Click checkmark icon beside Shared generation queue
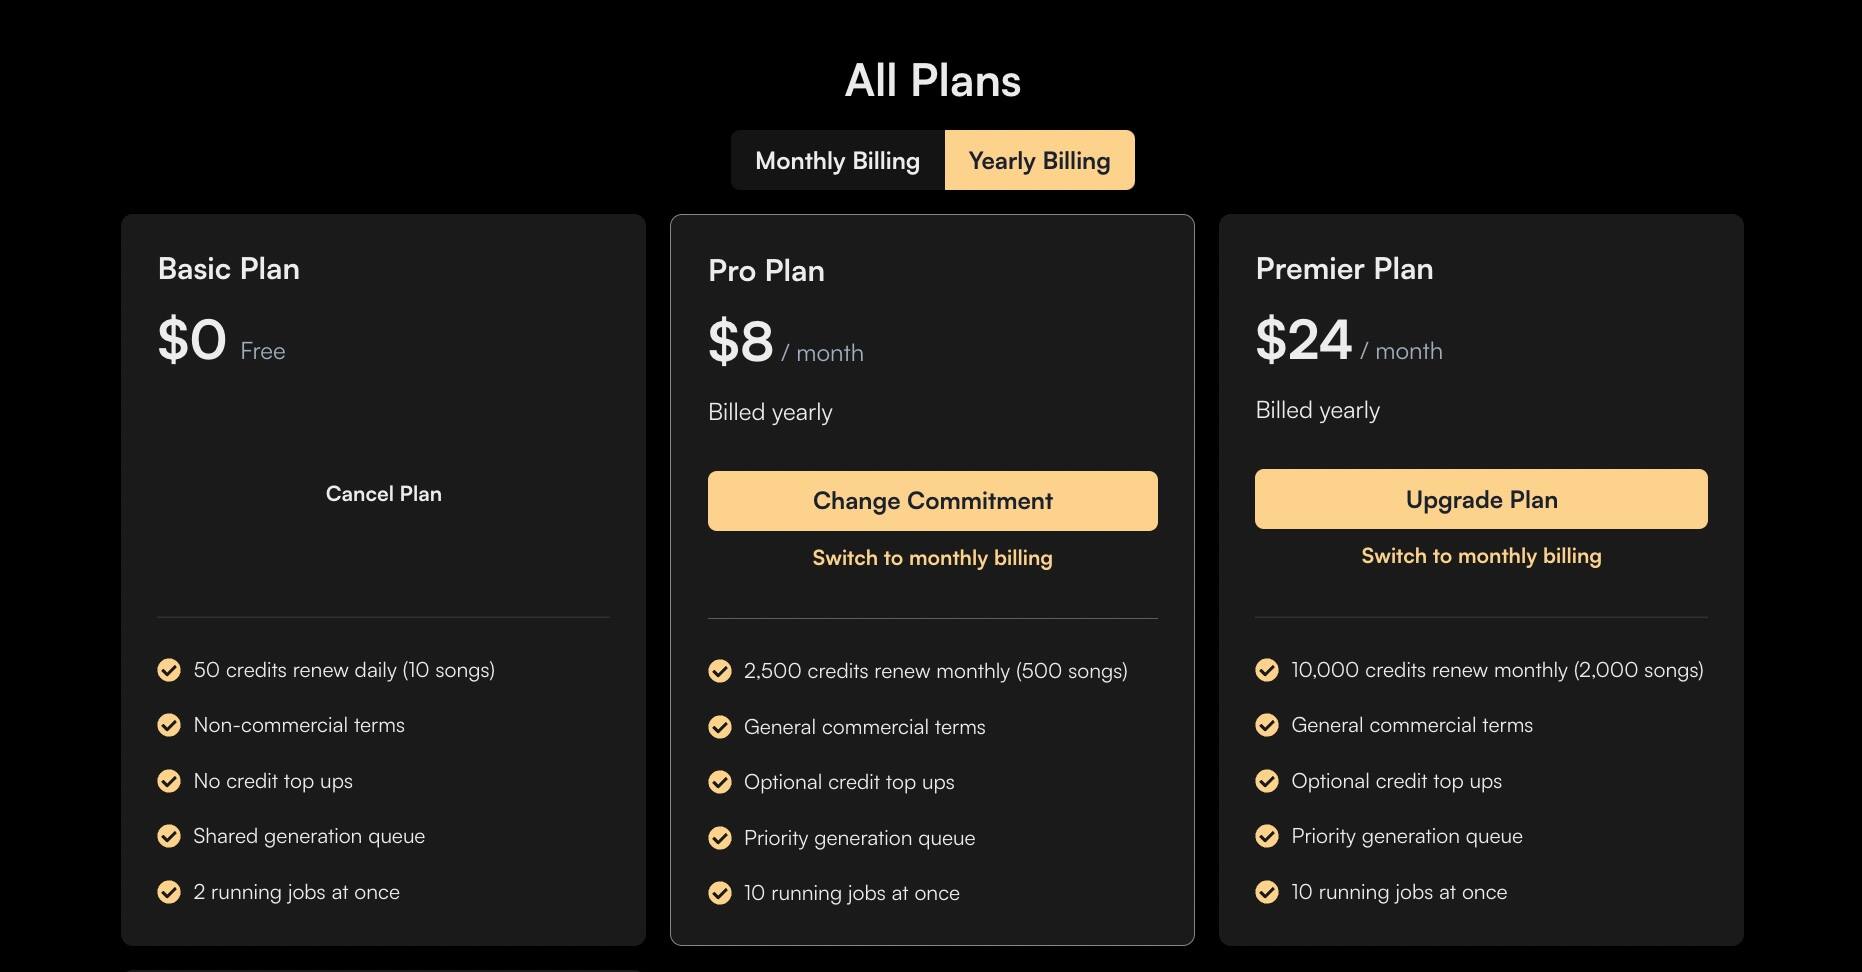This screenshot has width=1862, height=972. (169, 836)
